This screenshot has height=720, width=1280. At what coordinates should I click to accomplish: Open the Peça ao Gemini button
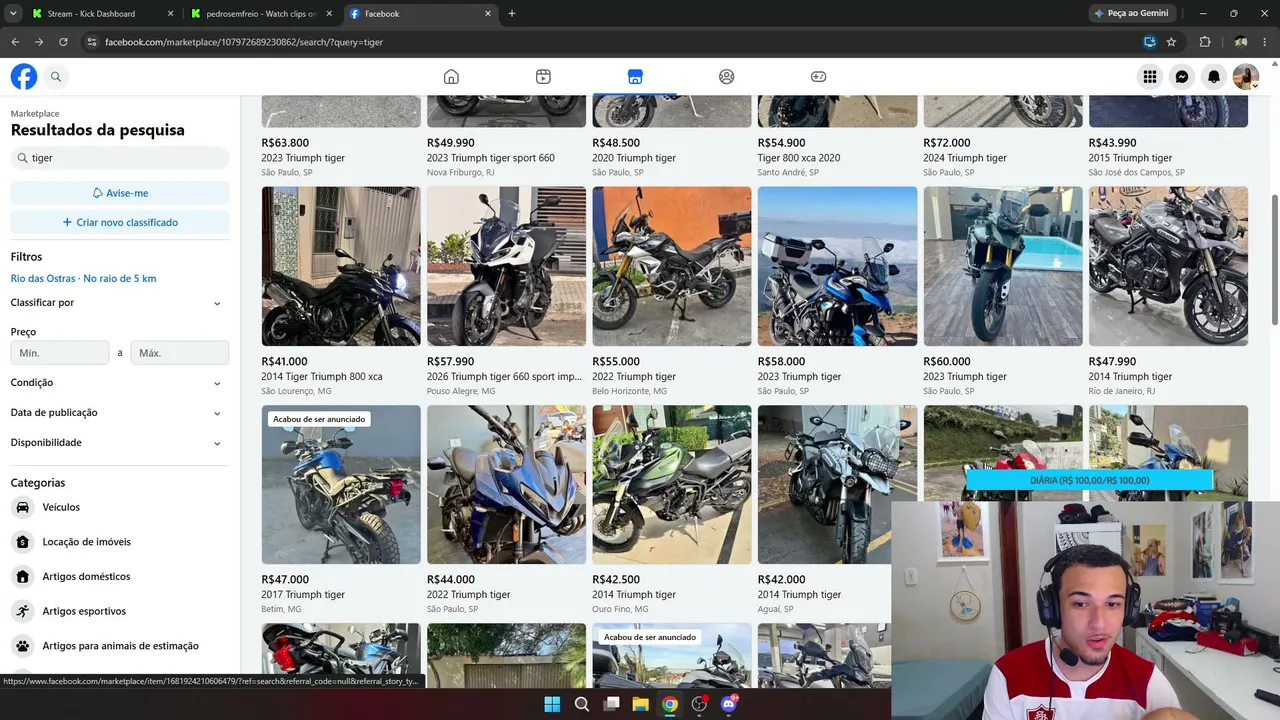click(1132, 14)
